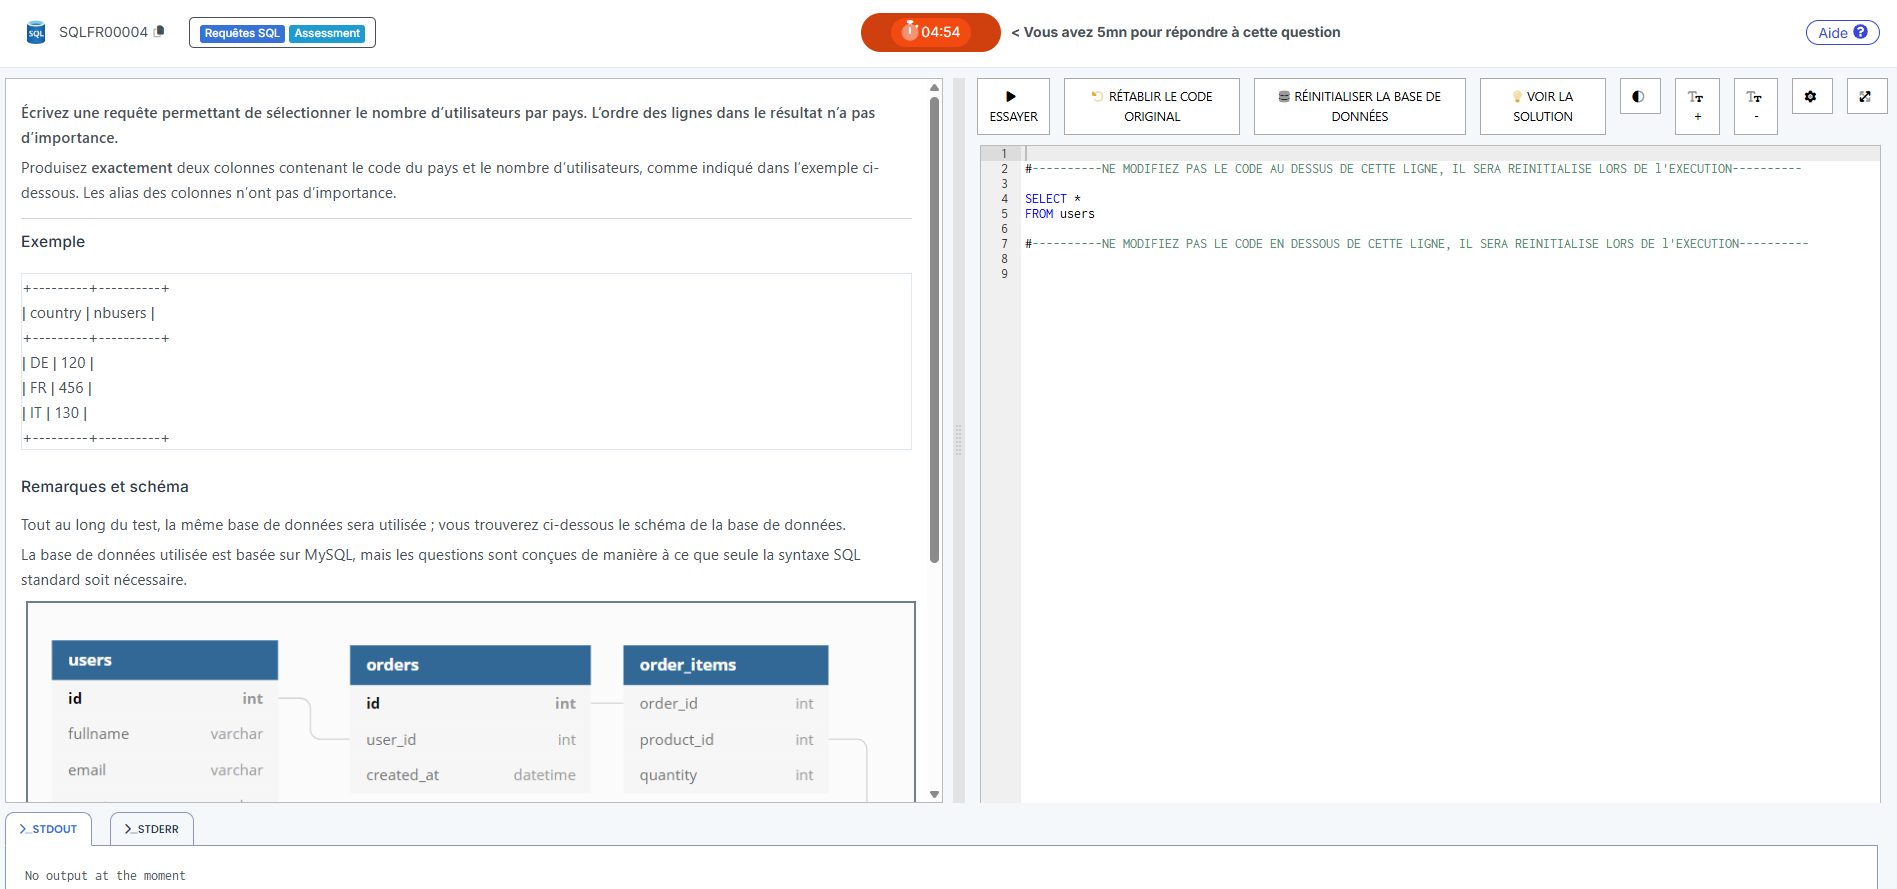Open the Aide help link

[x=1842, y=32]
